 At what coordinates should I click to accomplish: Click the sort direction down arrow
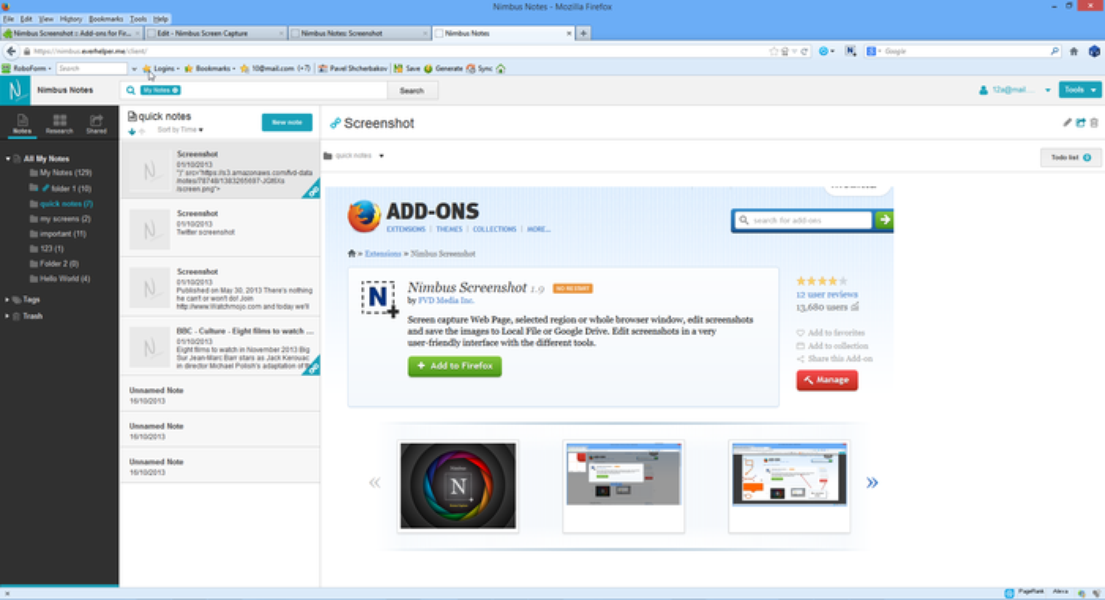tap(132, 131)
